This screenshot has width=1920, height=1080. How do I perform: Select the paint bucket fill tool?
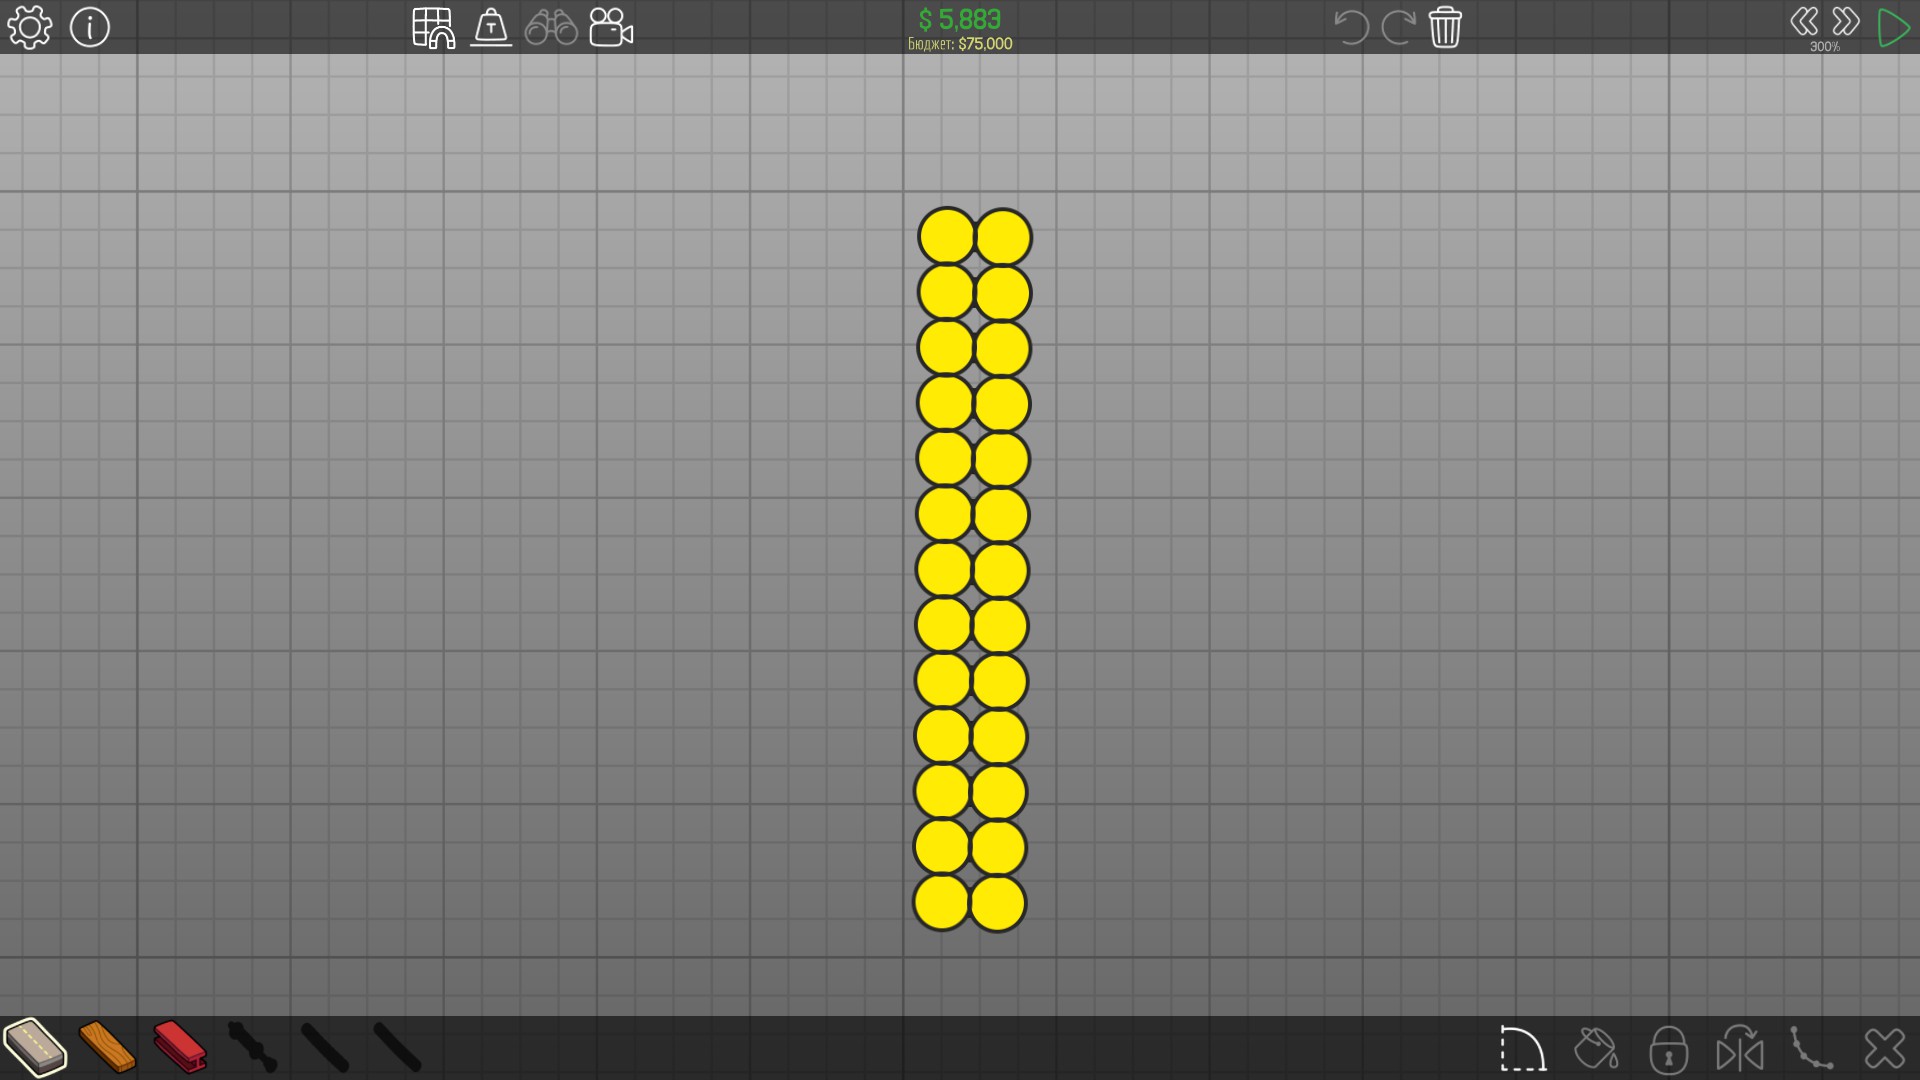(1596, 1049)
